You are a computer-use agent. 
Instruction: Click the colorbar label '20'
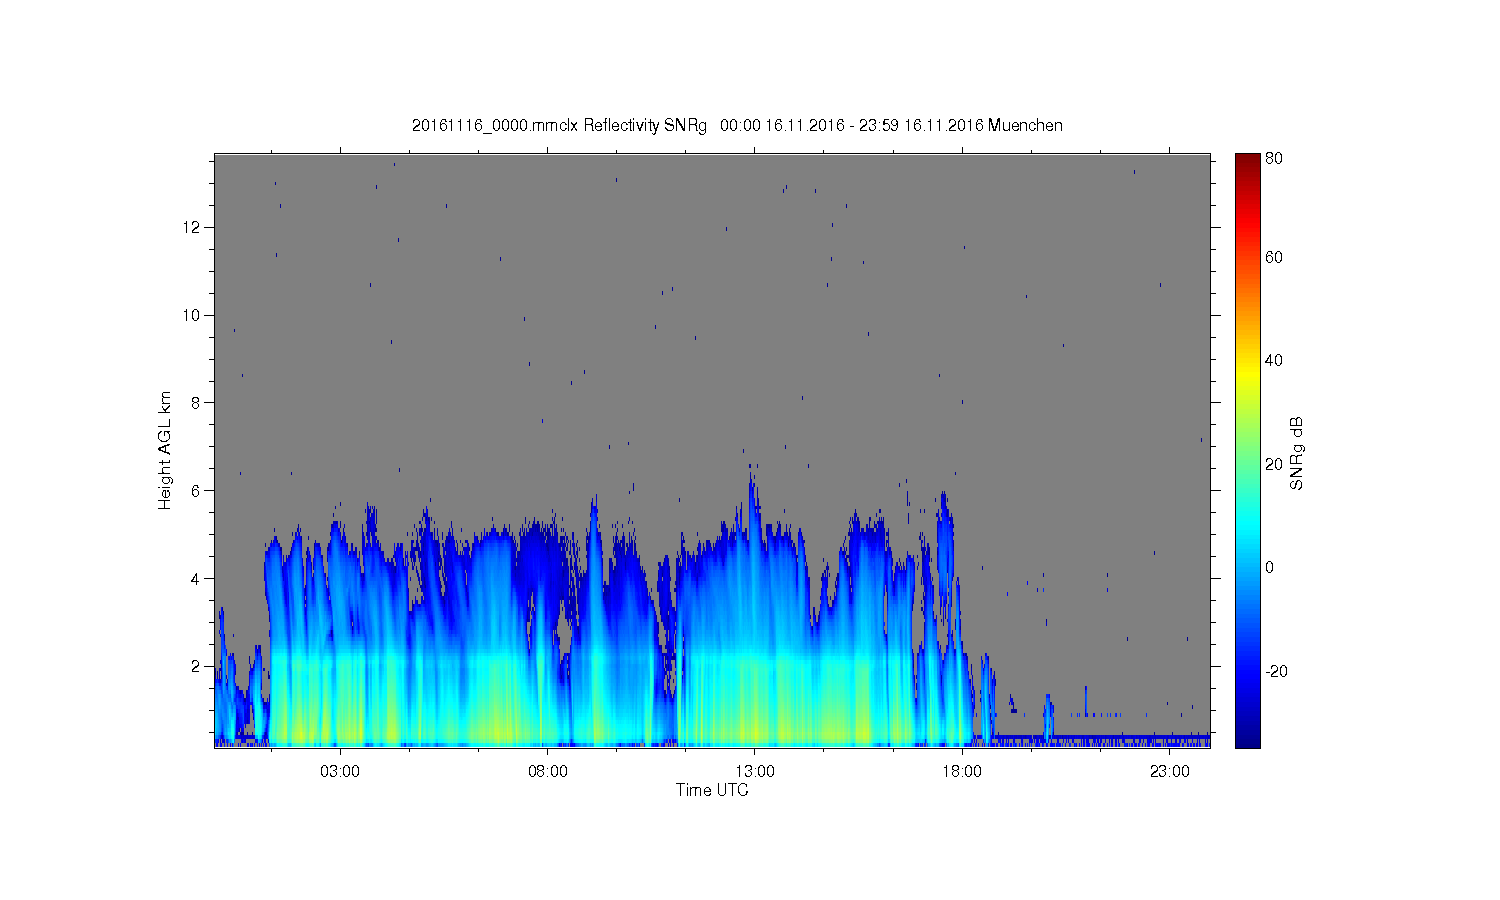pos(1274,464)
